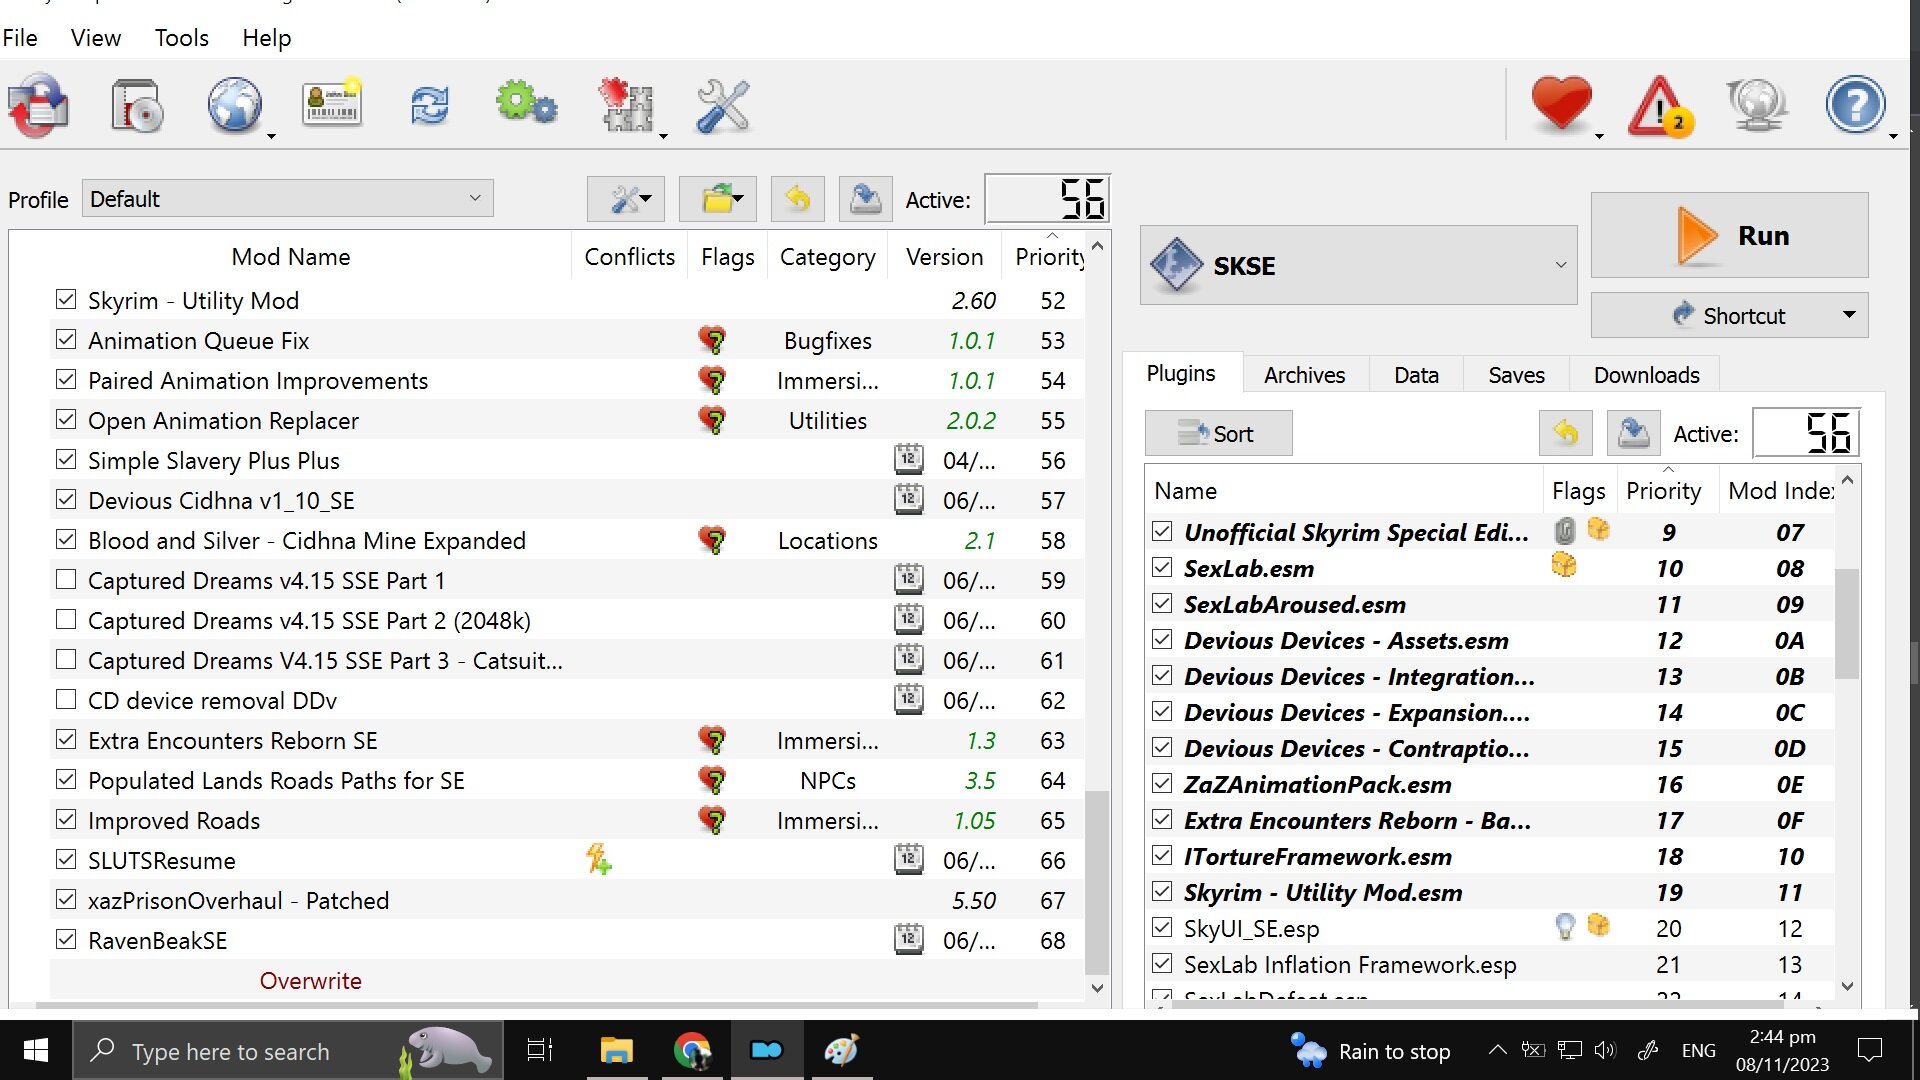Expand the SKSE executable dropdown
1920x1080 pixels.
point(1358,265)
